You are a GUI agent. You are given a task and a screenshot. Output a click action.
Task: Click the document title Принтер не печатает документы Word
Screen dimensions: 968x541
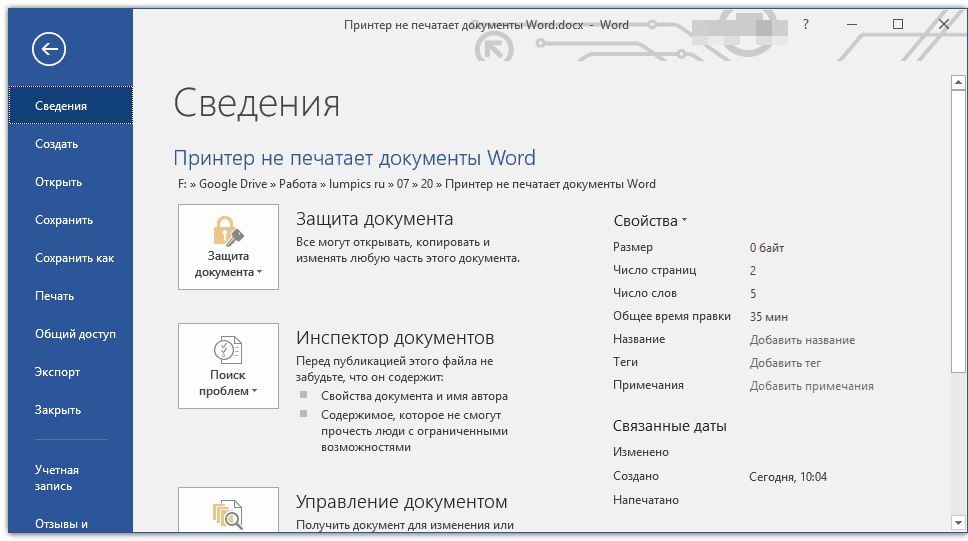[x=354, y=158]
